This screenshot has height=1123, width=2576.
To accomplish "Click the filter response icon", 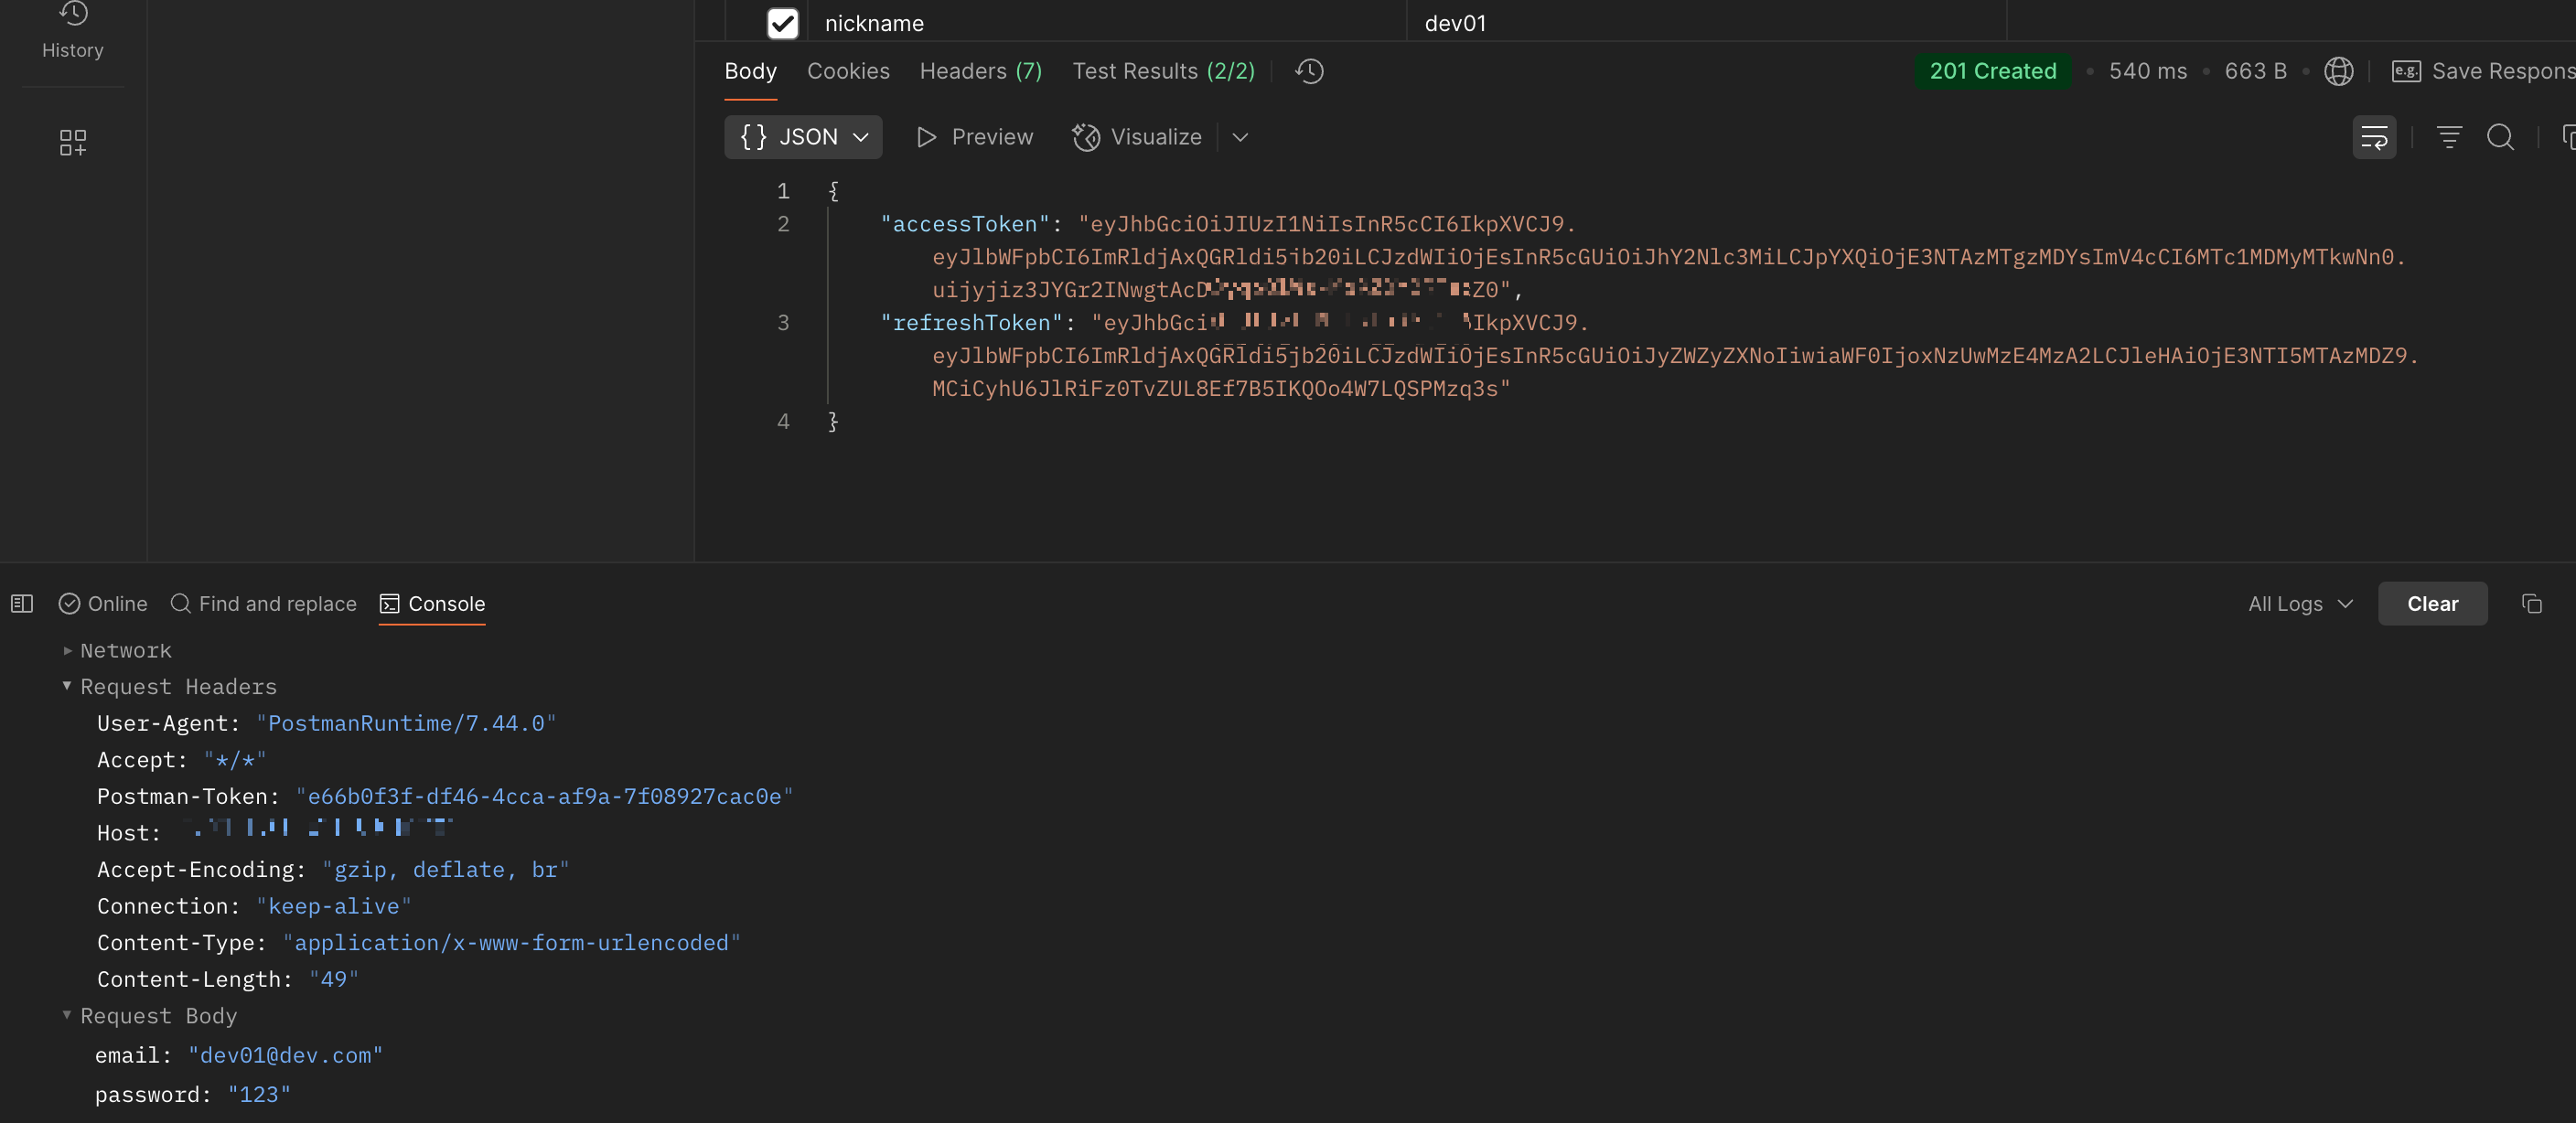I will (2448, 137).
